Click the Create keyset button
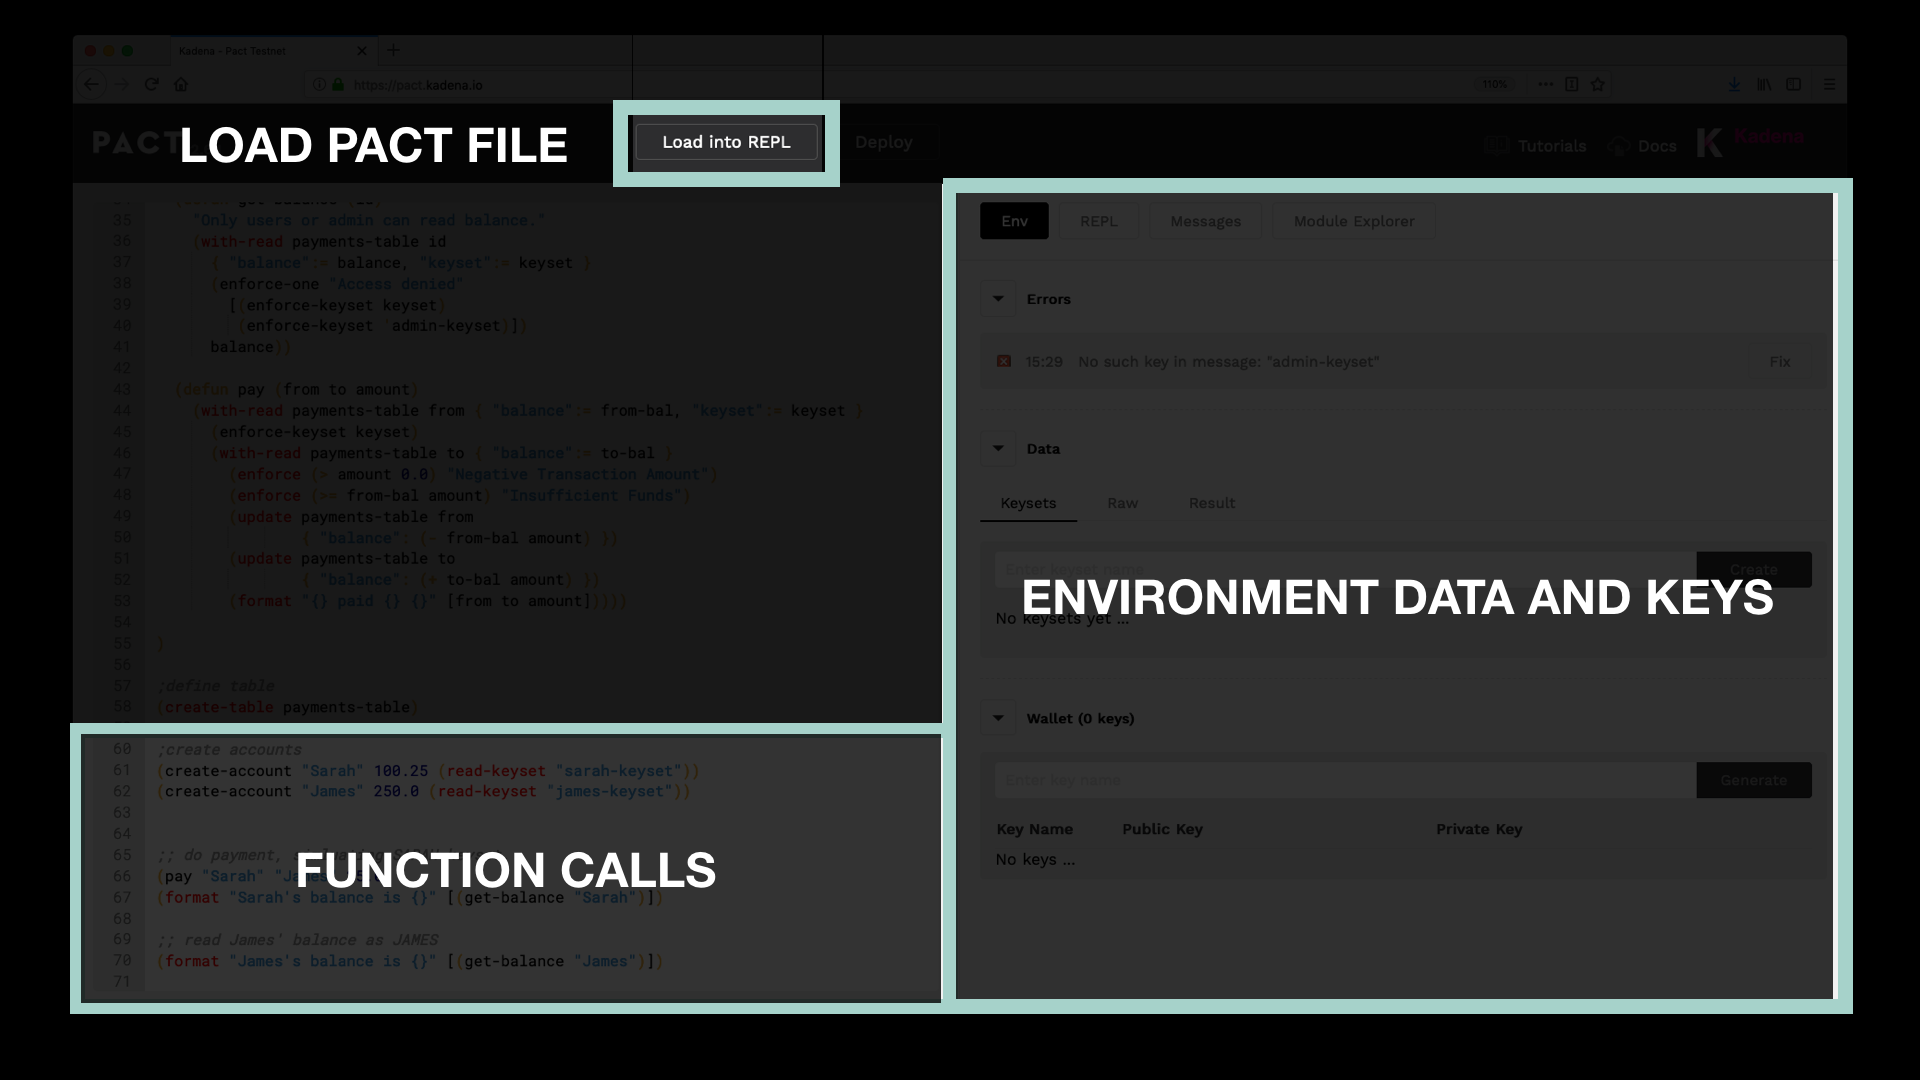The image size is (1920, 1080). click(x=1754, y=569)
